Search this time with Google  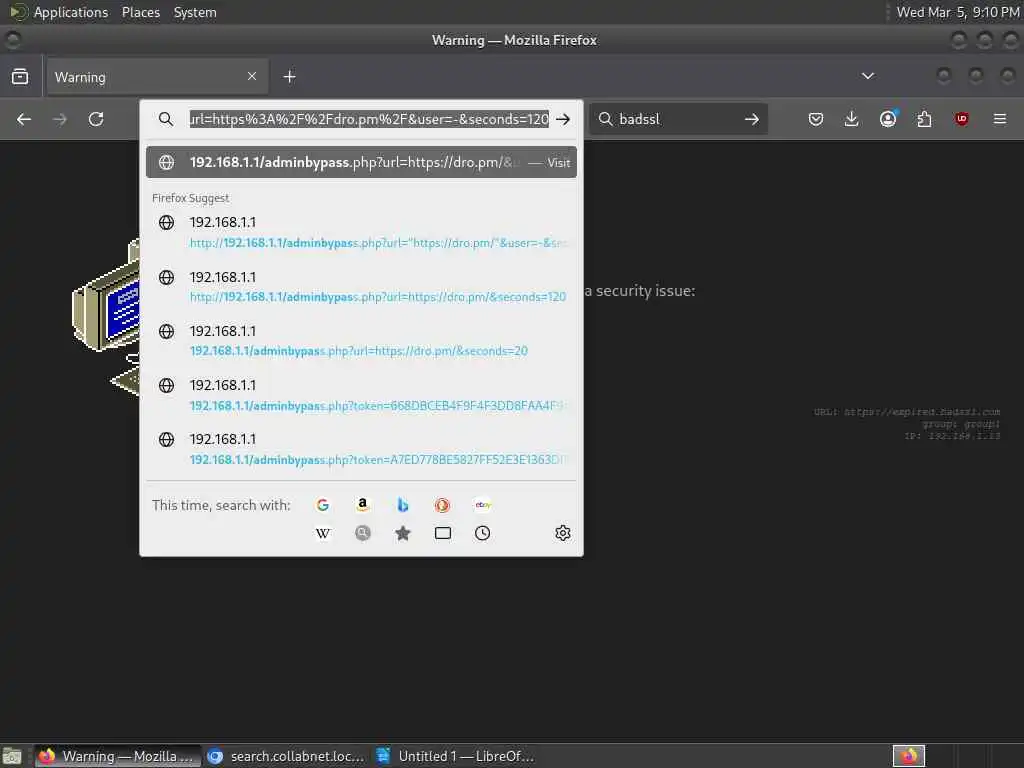tap(323, 505)
